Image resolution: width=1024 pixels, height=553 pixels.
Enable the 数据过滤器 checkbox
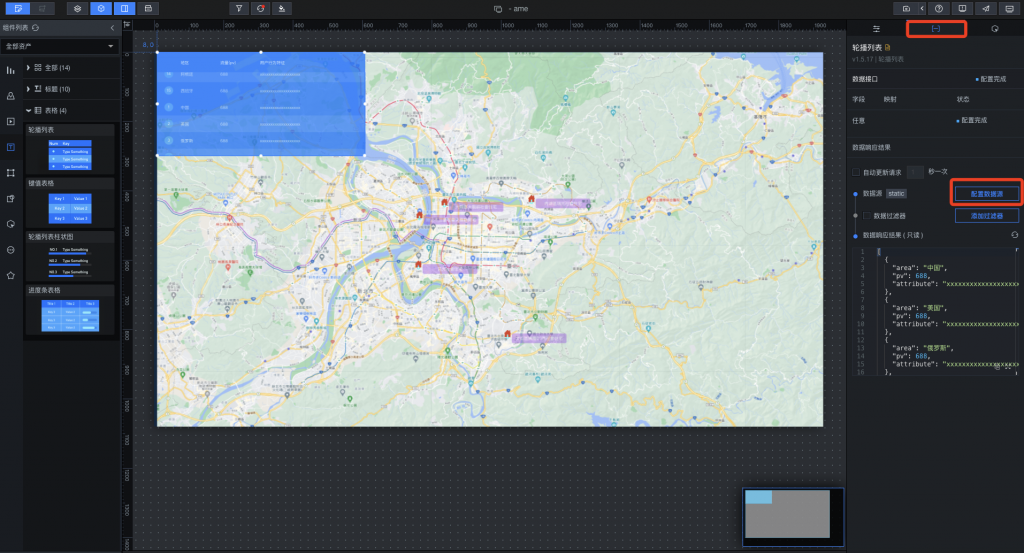coord(867,215)
